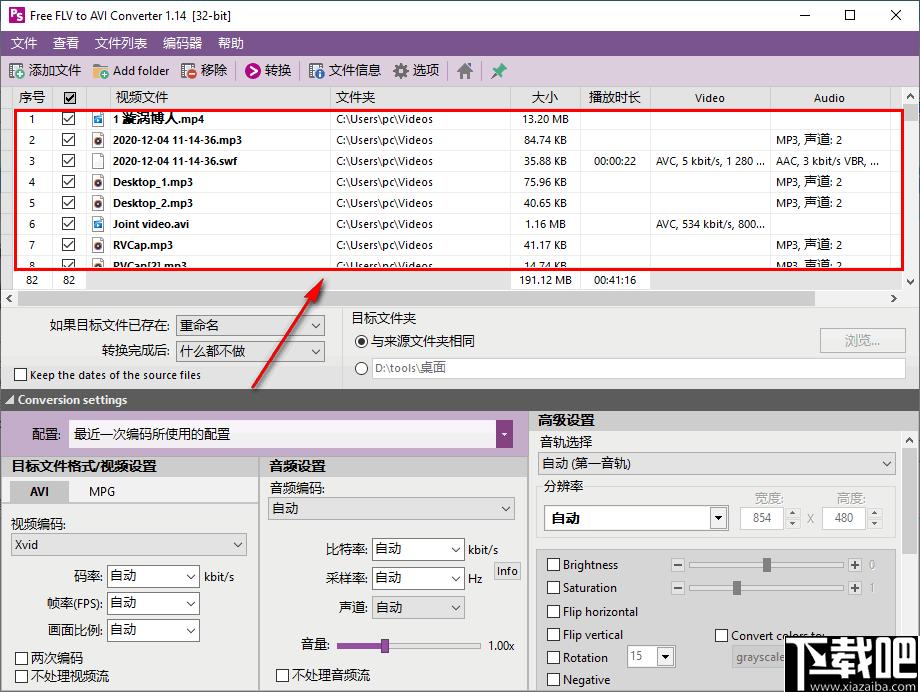Click file icon of RVCap.mp3
Image resolution: width=920 pixels, height=692 pixels.
tap(98, 245)
